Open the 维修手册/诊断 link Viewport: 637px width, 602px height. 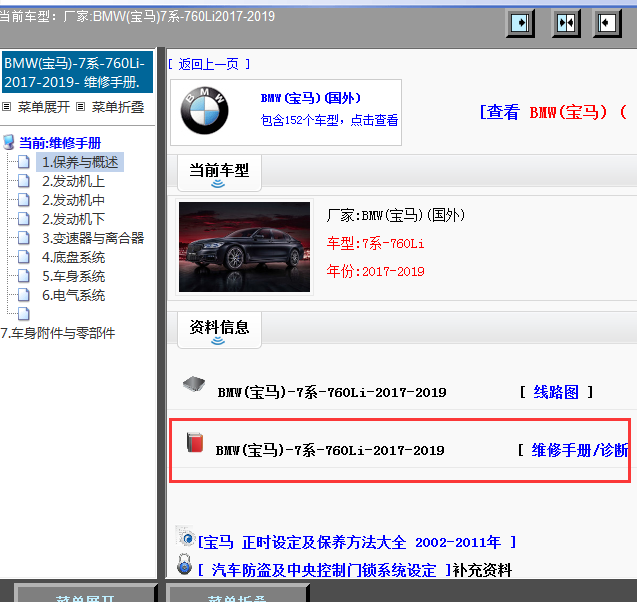pyautogui.click(x=580, y=450)
